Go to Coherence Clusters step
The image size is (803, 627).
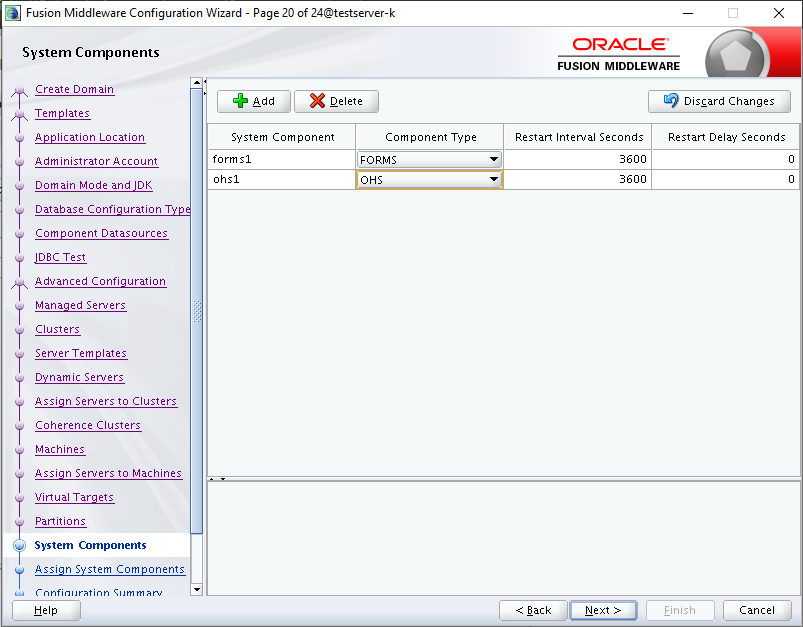coord(88,425)
